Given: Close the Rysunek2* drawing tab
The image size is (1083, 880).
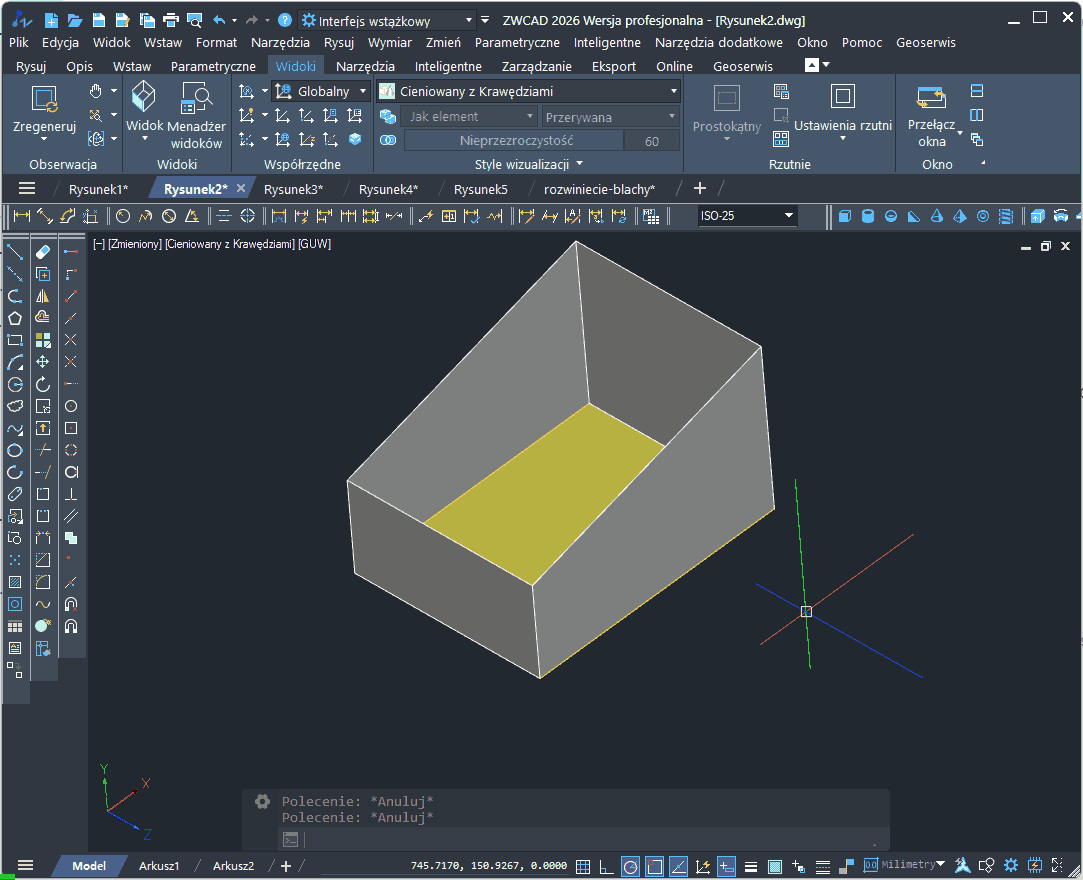Looking at the screenshot, I should pyautogui.click(x=241, y=188).
